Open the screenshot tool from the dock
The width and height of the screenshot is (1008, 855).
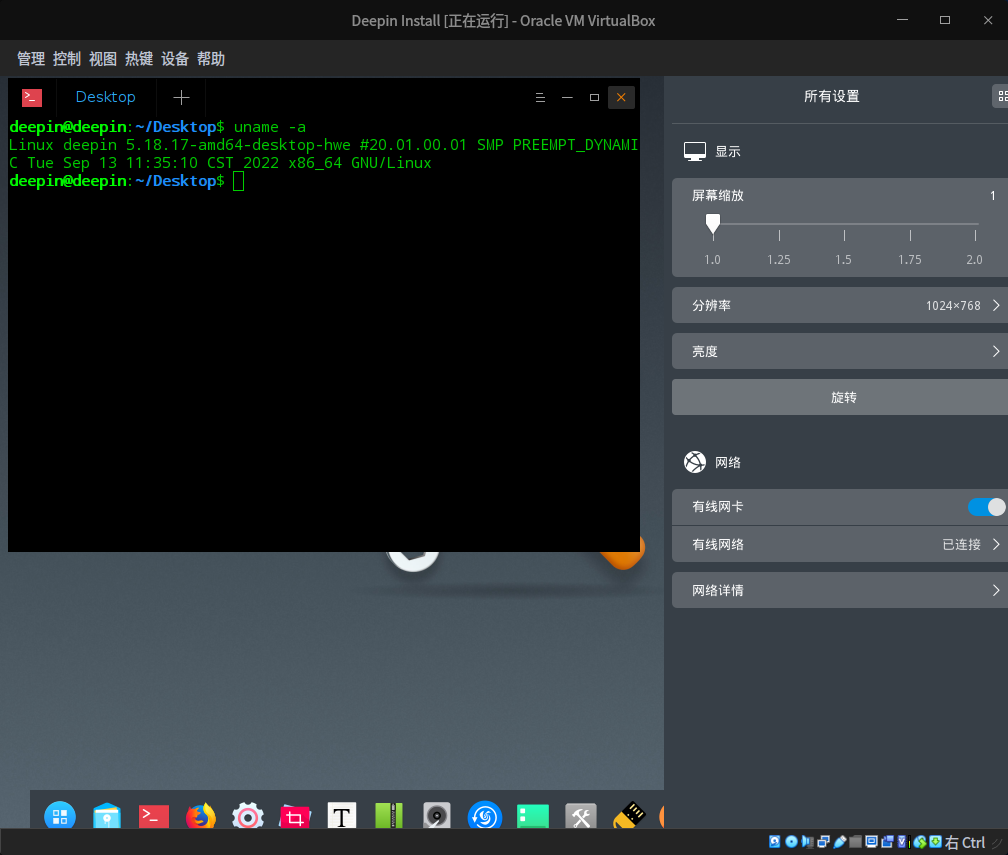click(294, 816)
